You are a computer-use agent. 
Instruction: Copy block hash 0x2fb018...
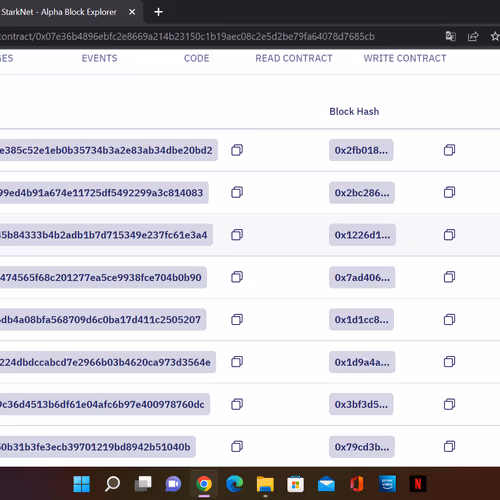click(449, 150)
